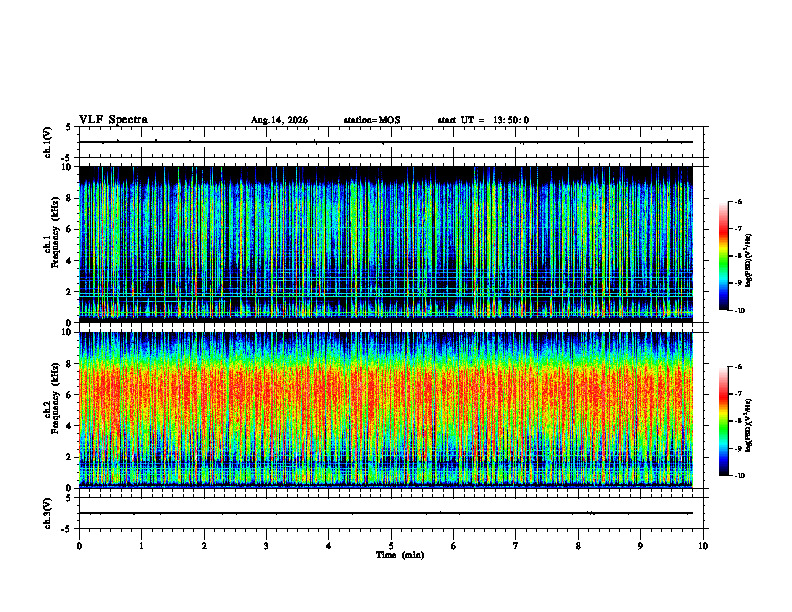Click the 10 minute tick on time axis

tap(703, 546)
